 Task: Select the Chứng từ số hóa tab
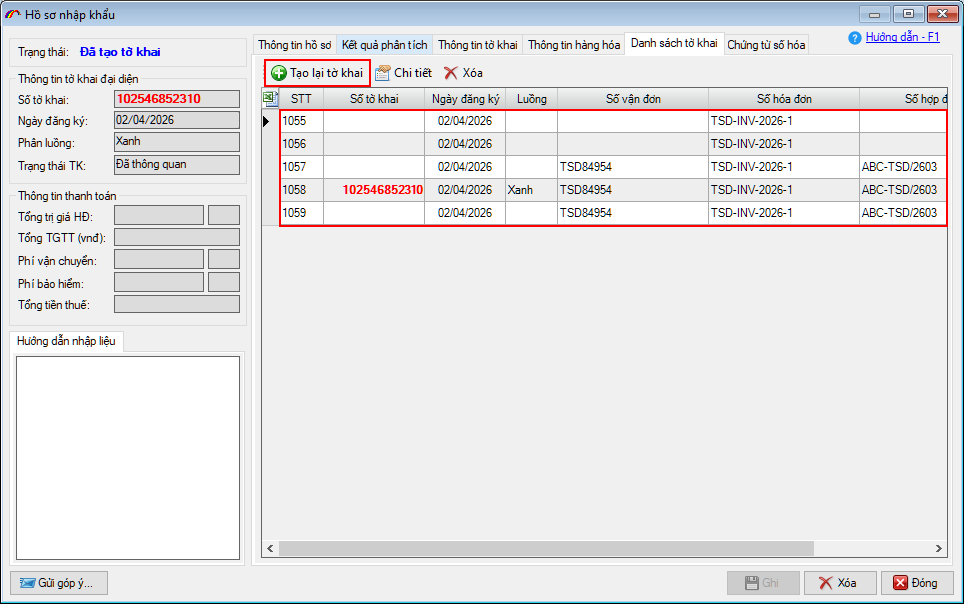(x=766, y=45)
